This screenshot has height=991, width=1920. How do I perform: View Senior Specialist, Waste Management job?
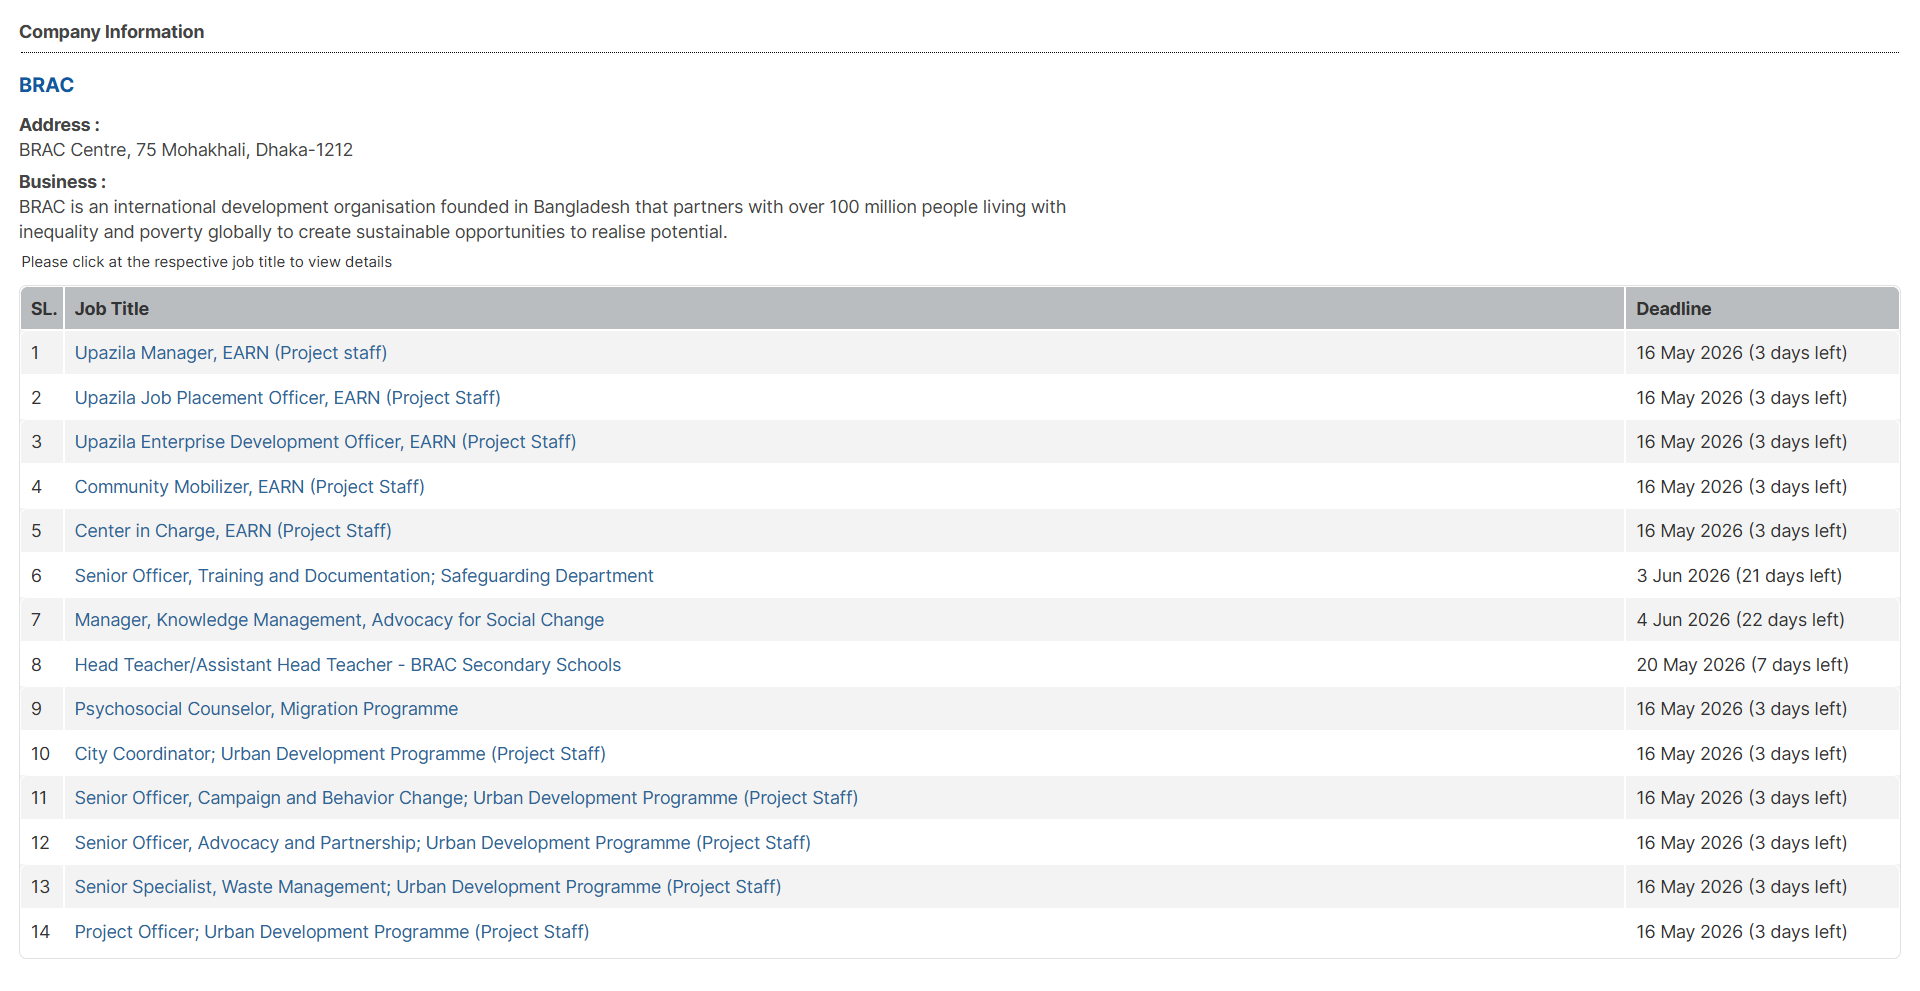428,887
